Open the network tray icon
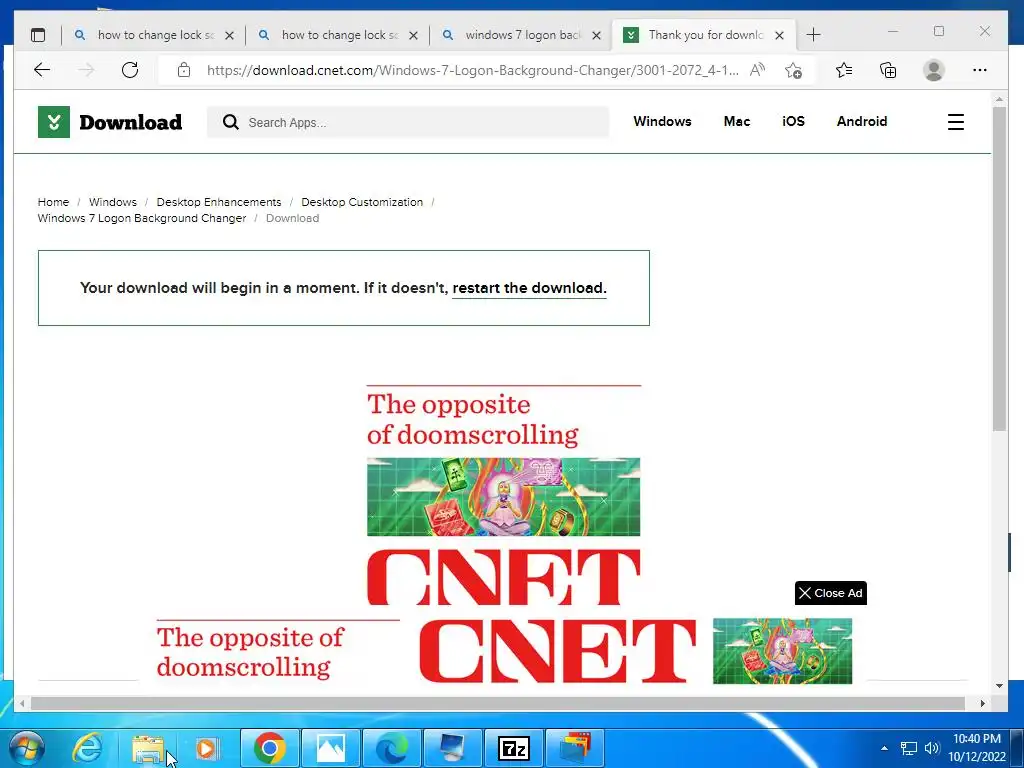 coord(908,748)
